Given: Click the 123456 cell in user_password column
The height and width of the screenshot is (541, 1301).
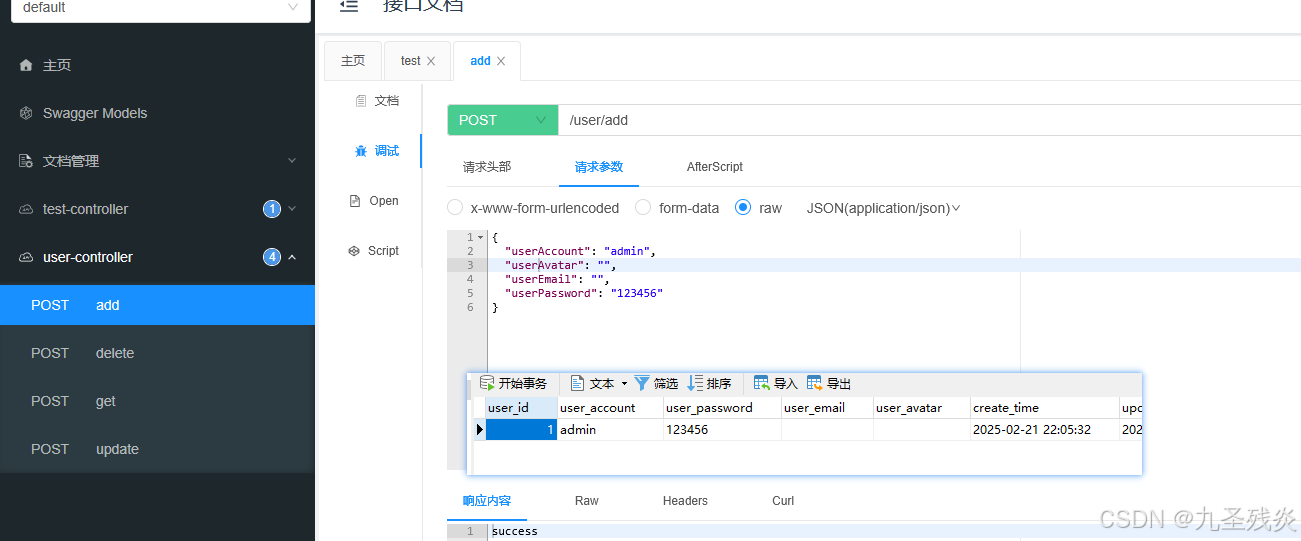Looking at the screenshot, I should (x=722, y=430).
